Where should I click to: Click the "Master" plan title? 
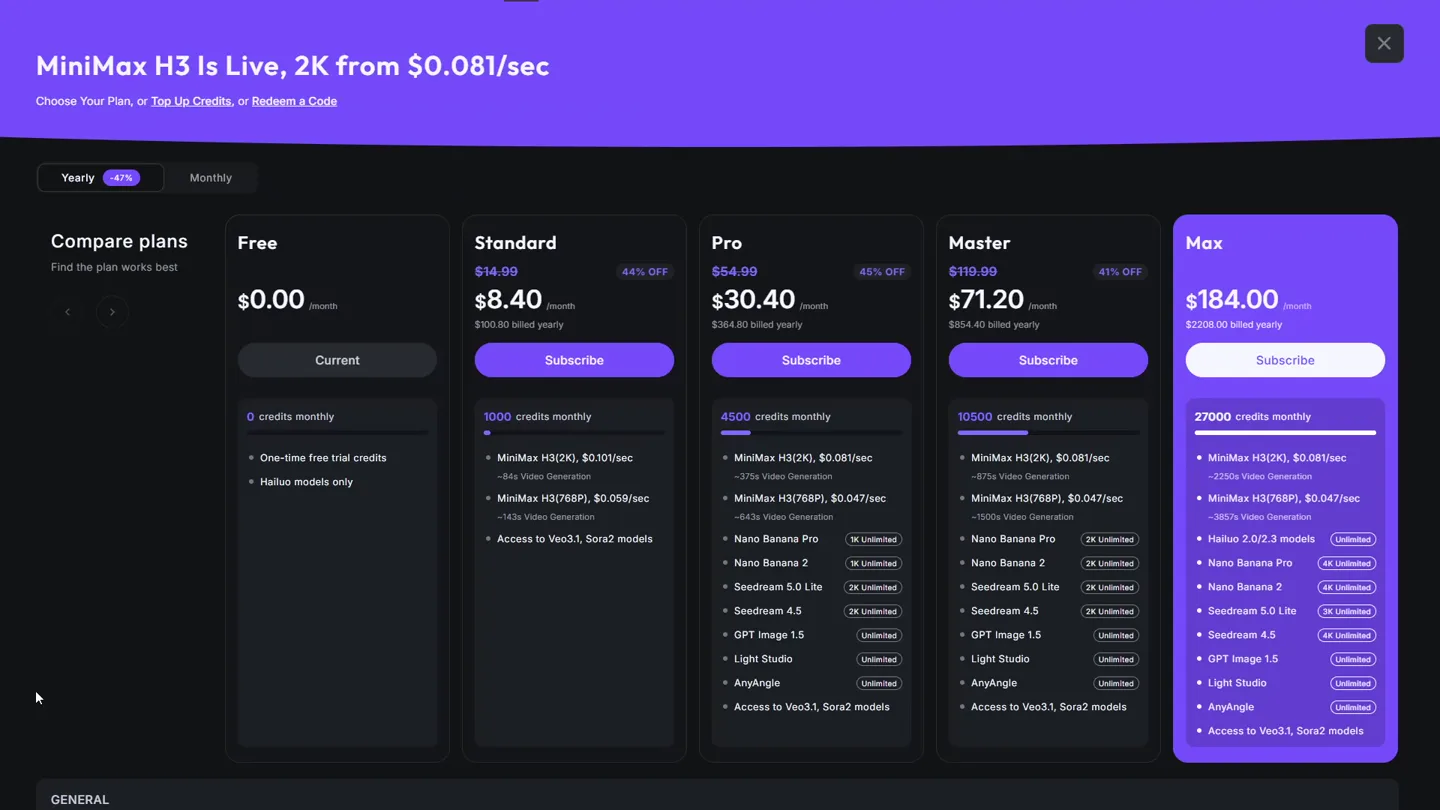click(x=979, y=243)
